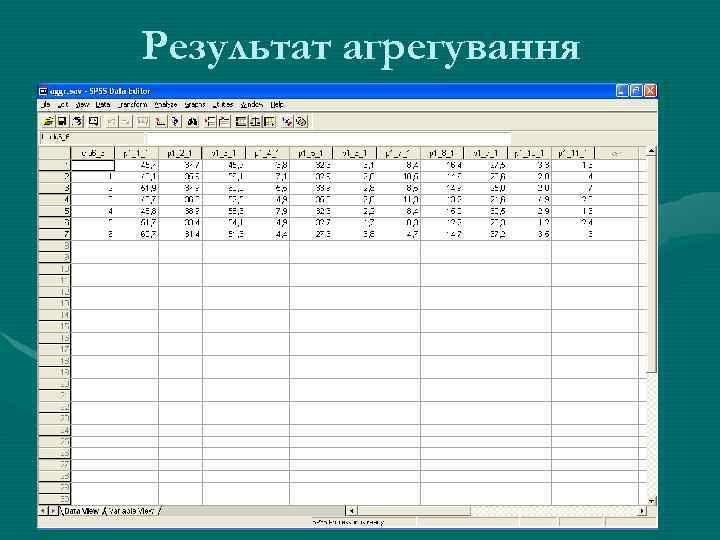This screenshot has width=720, height=540.
Task: Click the Use Sets toolbar icon
Action: [x=301, y=122]
